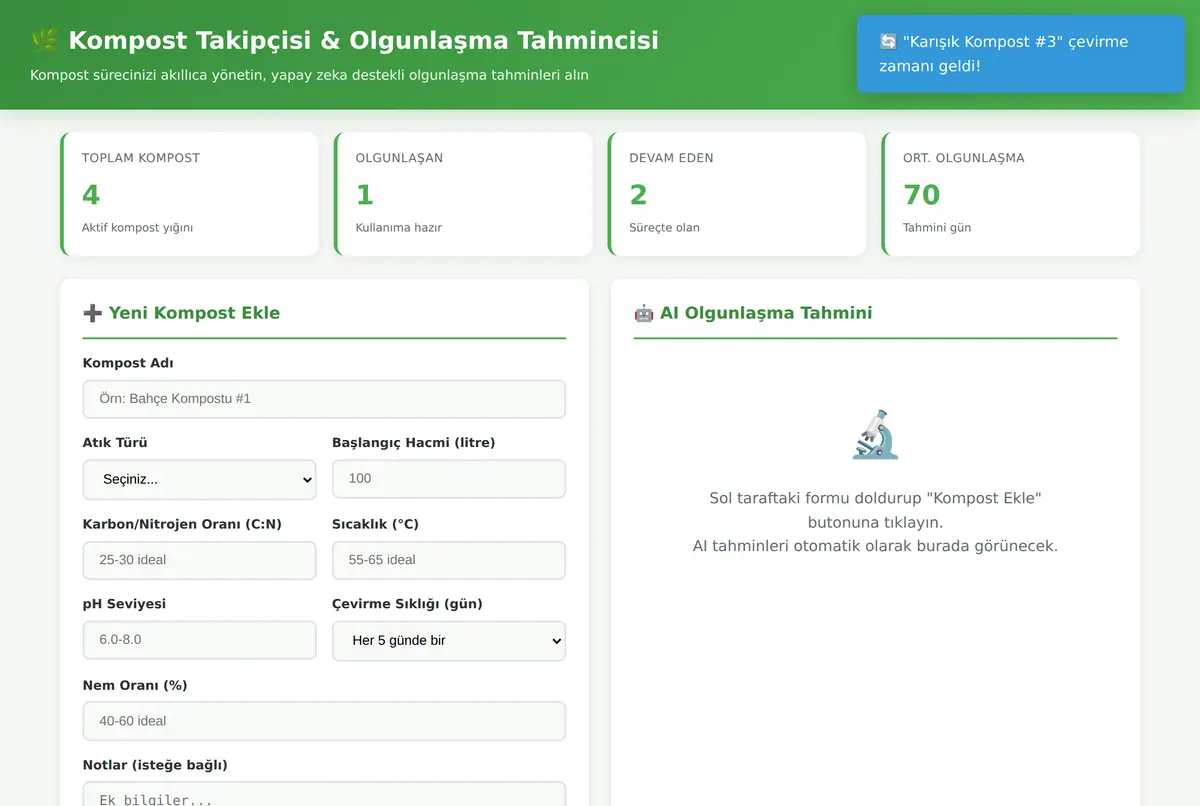1200x806 pixels.
Task: Click the microscope icon in the AI panel
Action: coord(875,434)
